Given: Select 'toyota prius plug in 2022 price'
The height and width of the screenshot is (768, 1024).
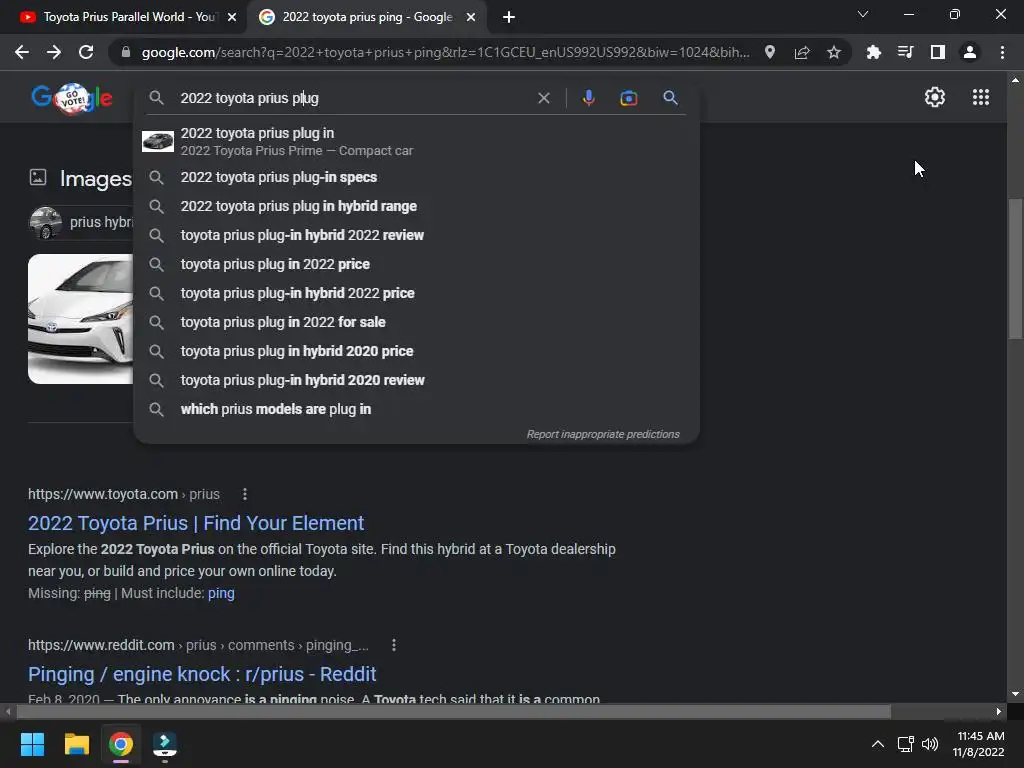Looking at the screenshot, I should point(417,264).
